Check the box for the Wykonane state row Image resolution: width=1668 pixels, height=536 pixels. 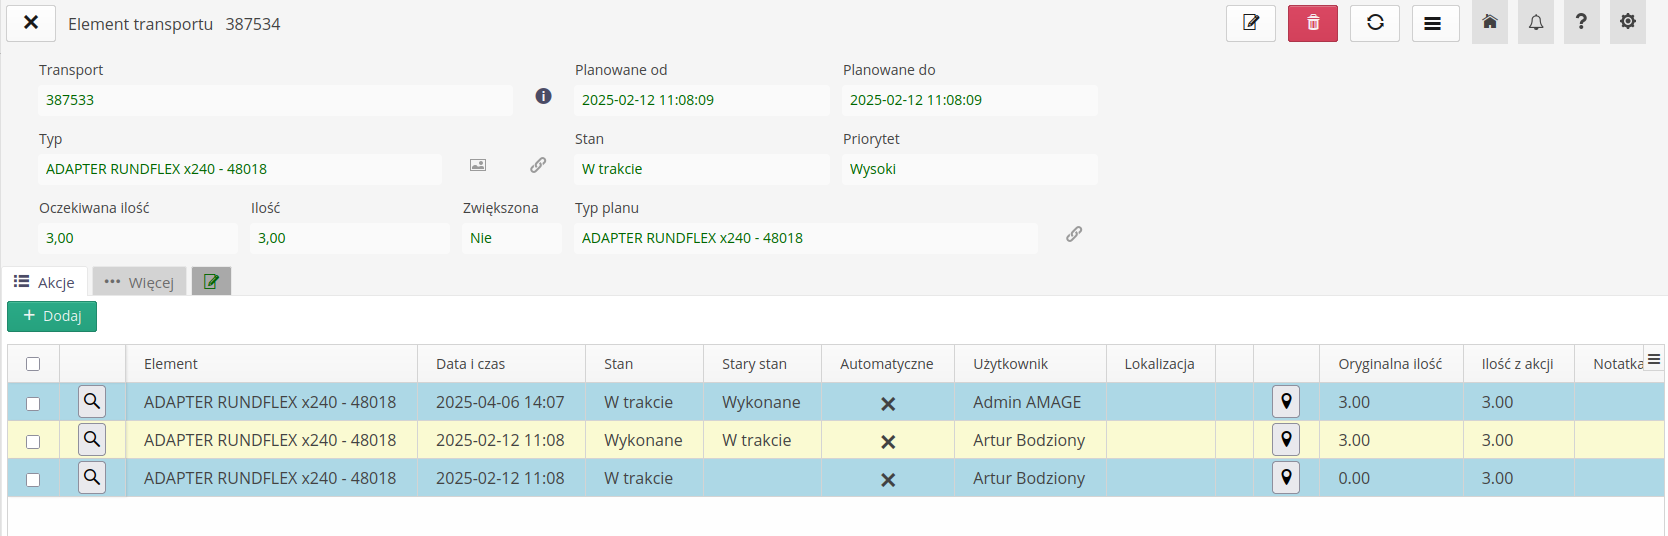(33, 441)
